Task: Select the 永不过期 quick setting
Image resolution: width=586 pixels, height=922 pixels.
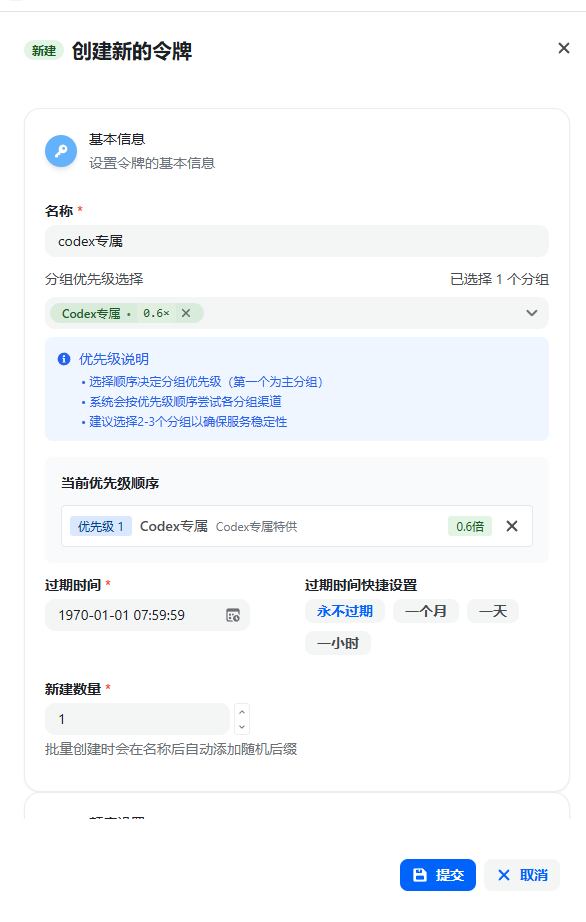Action: tap(345, 611)
